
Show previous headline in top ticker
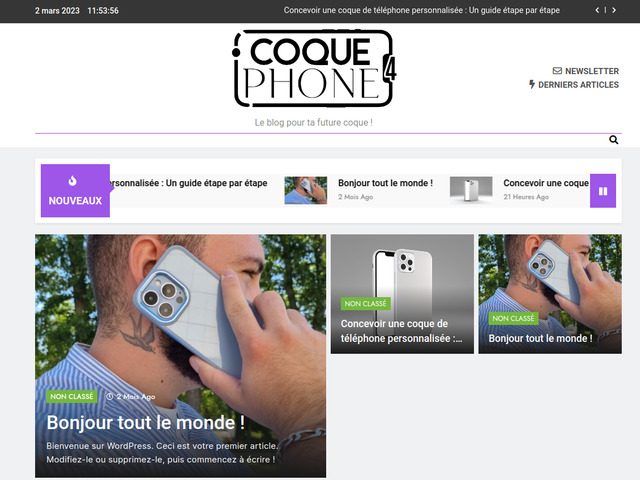[597, 10]
